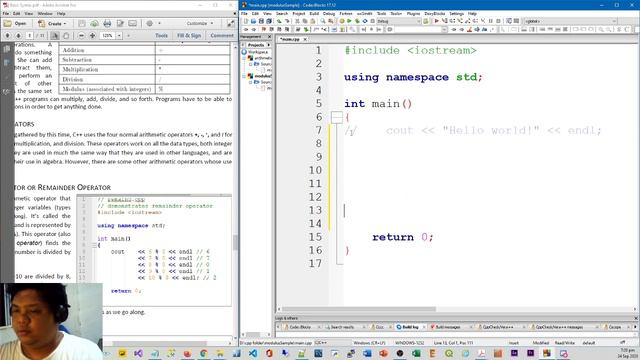The width and height of the screenshot is (640, 360).
Task: Open Microsoft Word from the taskbar
Action: point(367,353)
